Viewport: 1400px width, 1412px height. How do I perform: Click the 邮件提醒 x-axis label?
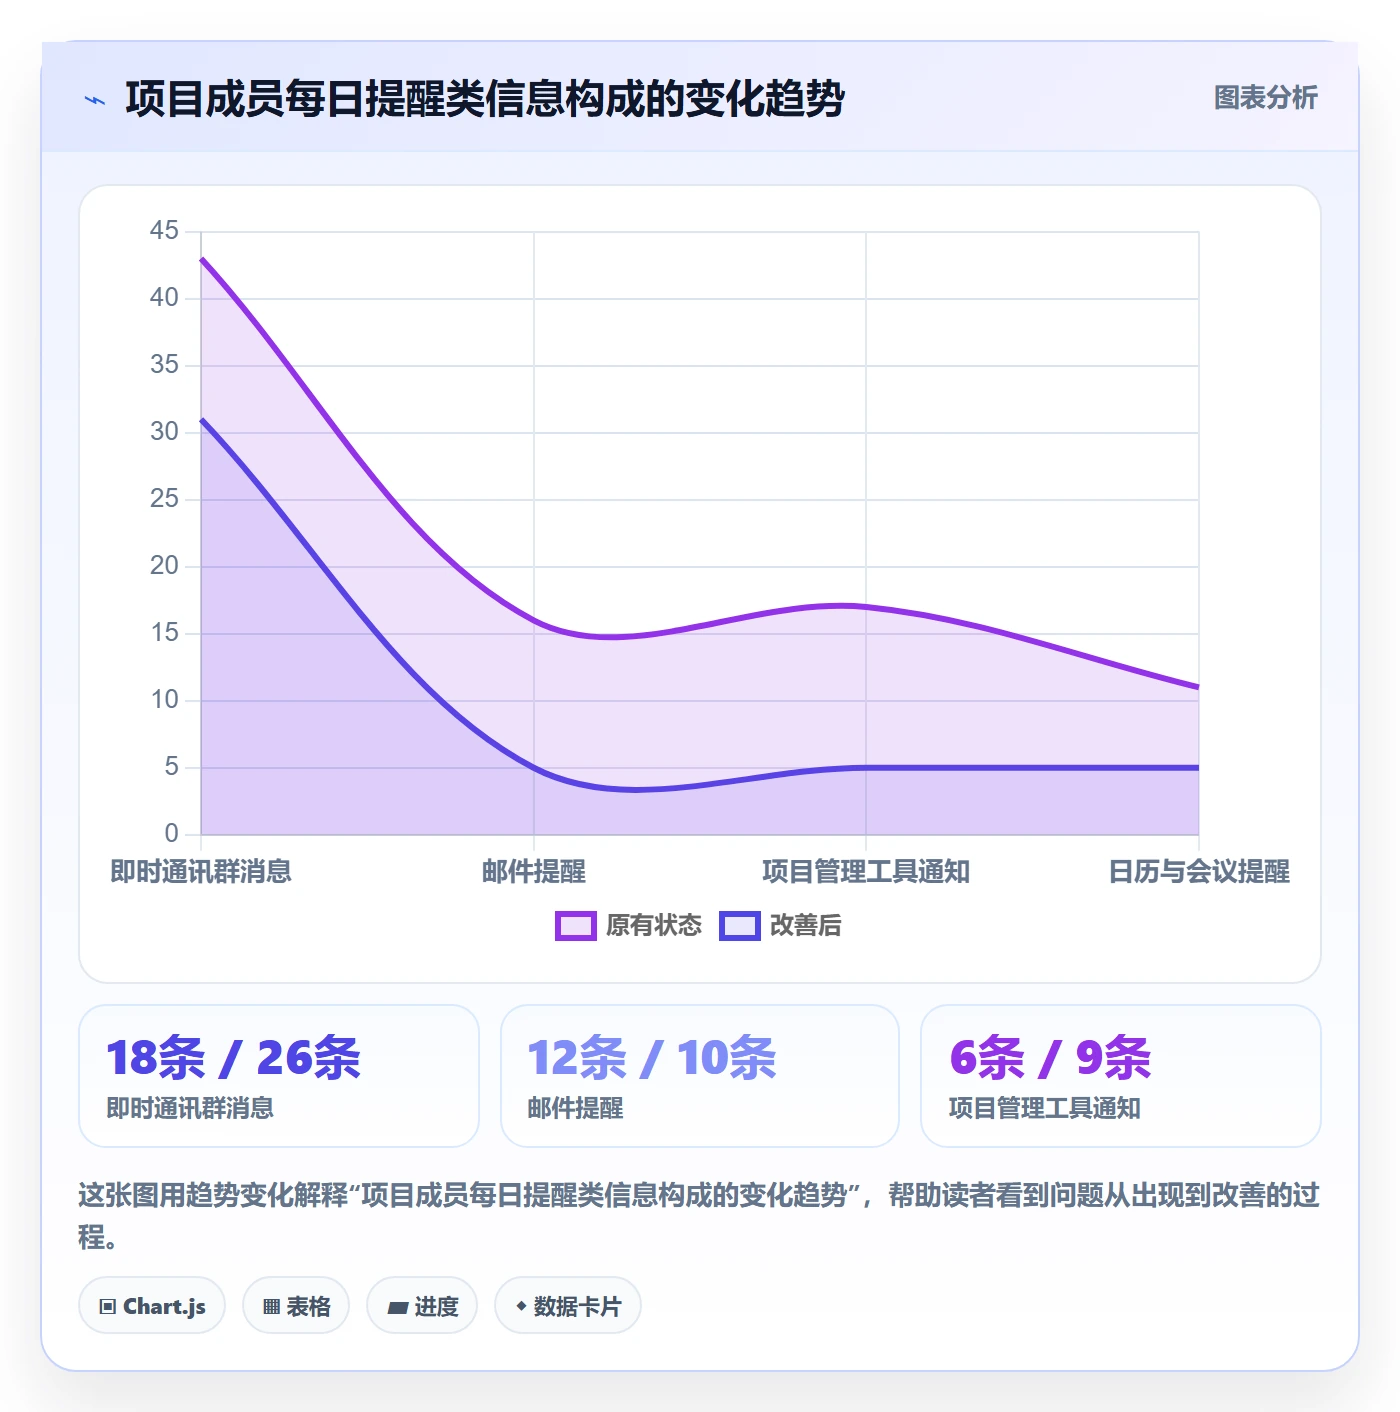(534, 872)
